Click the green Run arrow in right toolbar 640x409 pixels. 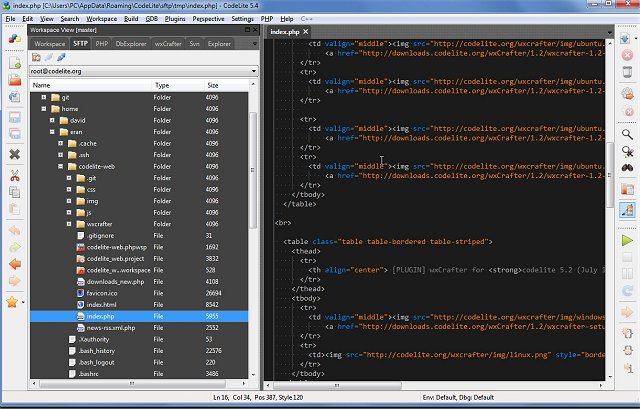coord(627,241)
